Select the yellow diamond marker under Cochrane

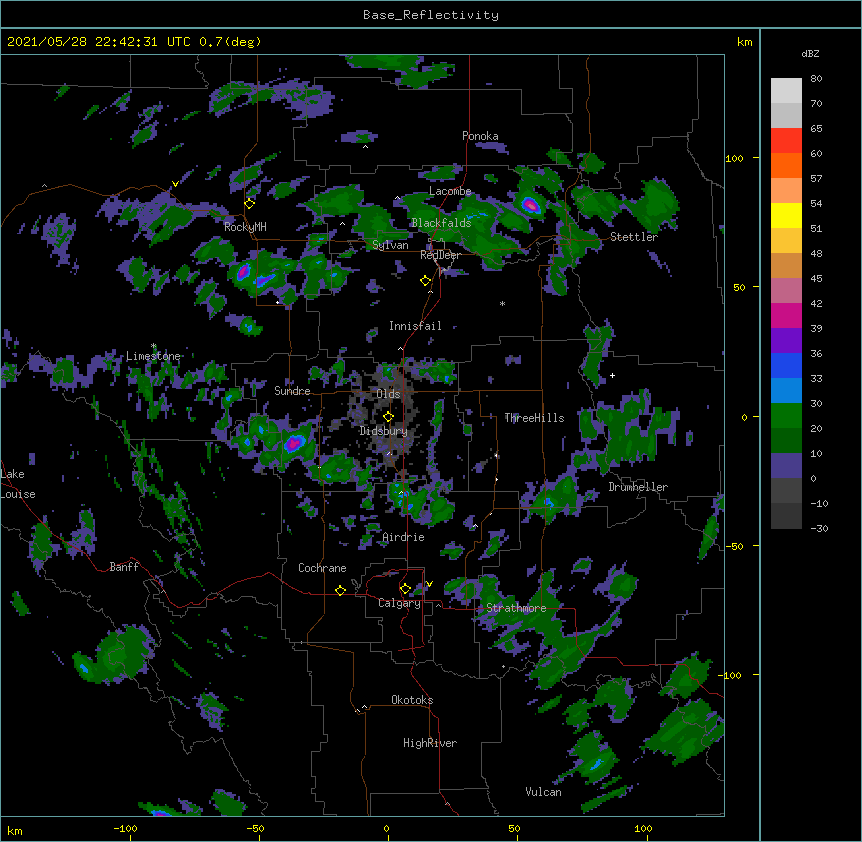(x=340, y=590)
